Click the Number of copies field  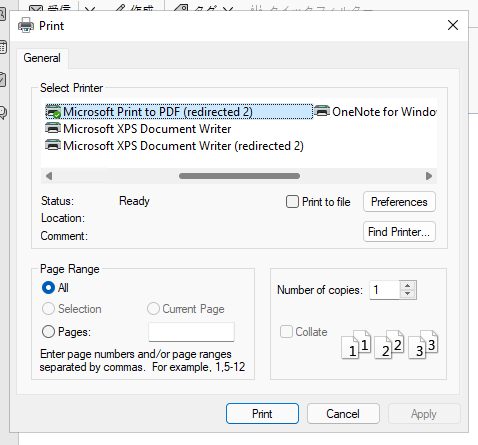pos(385,290)
